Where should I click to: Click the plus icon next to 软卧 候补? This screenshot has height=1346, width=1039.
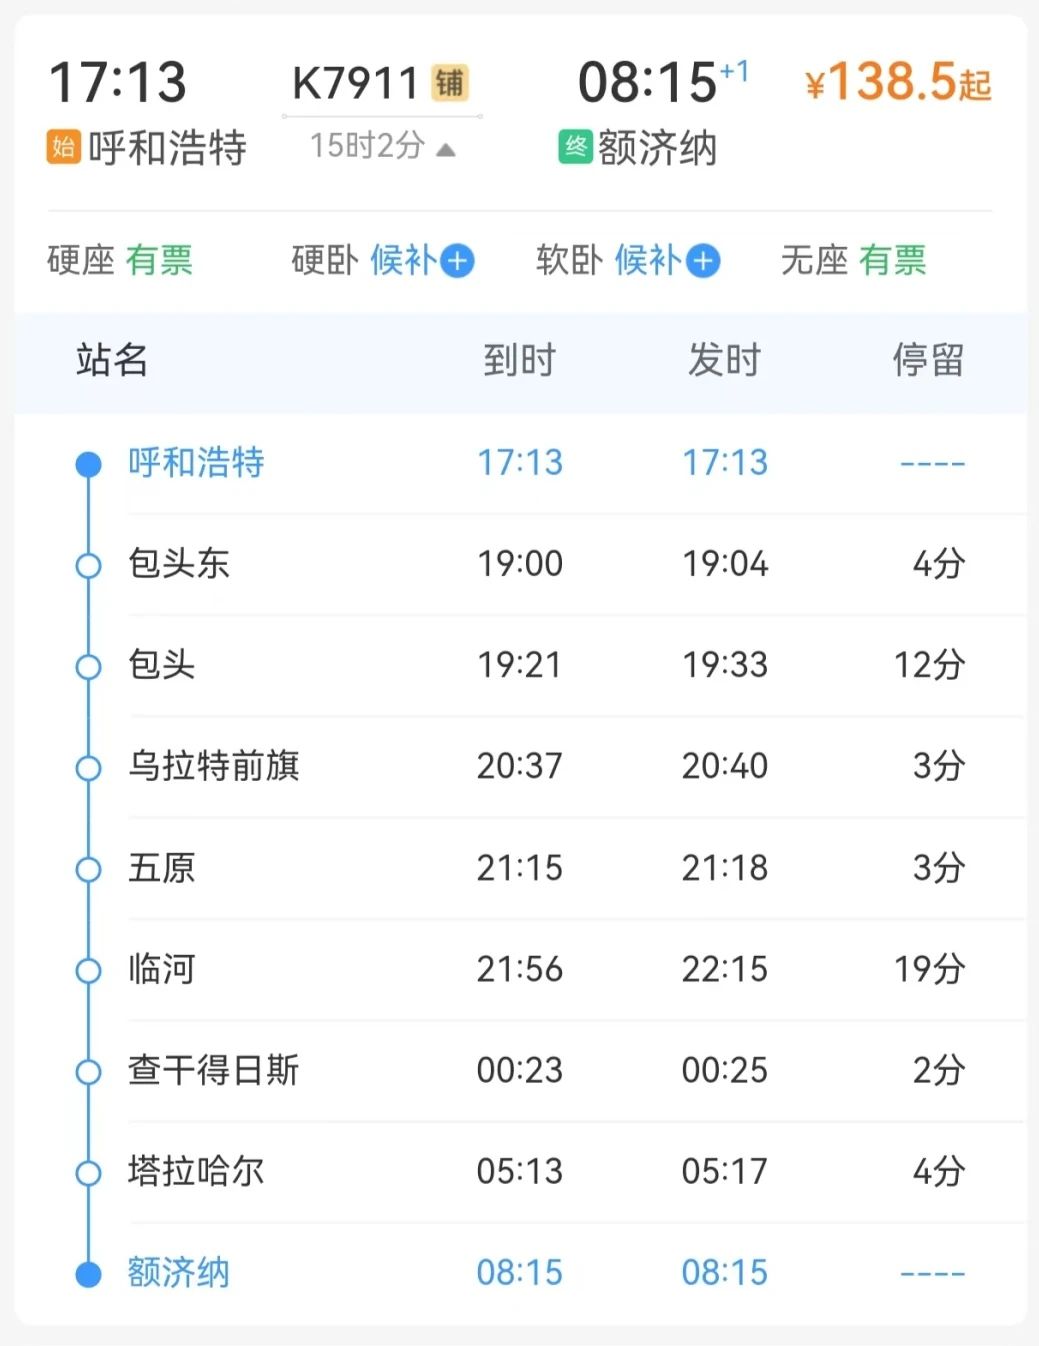pyautogui.click(x=703, y=261)
